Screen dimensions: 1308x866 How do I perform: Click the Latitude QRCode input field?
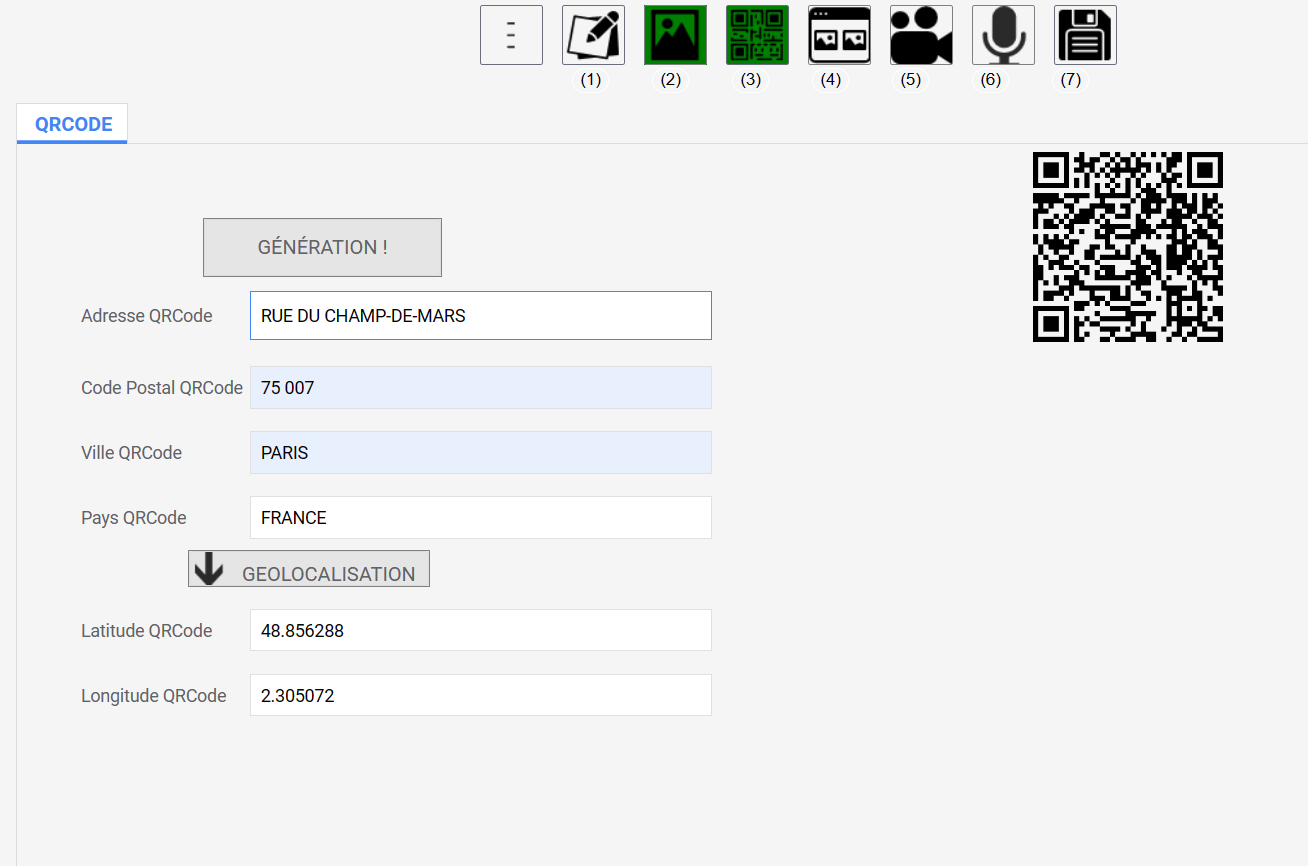coord(480,631)
